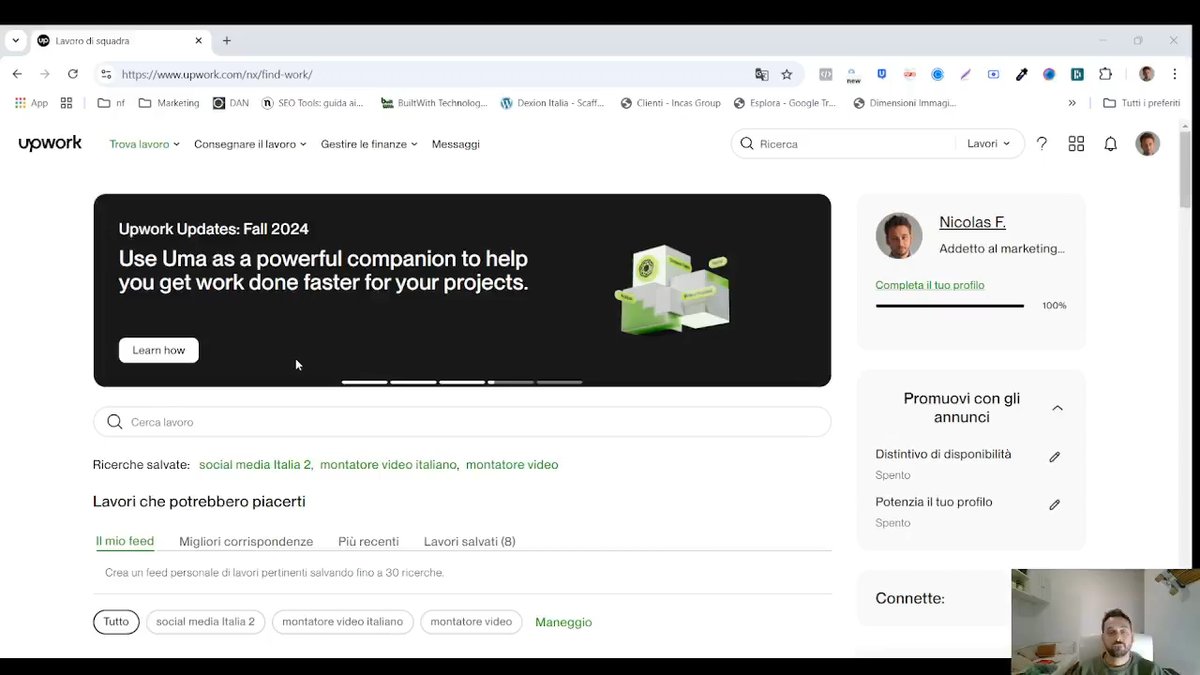
Task: Switch to Più recenti tab
Action: [369, 542]
